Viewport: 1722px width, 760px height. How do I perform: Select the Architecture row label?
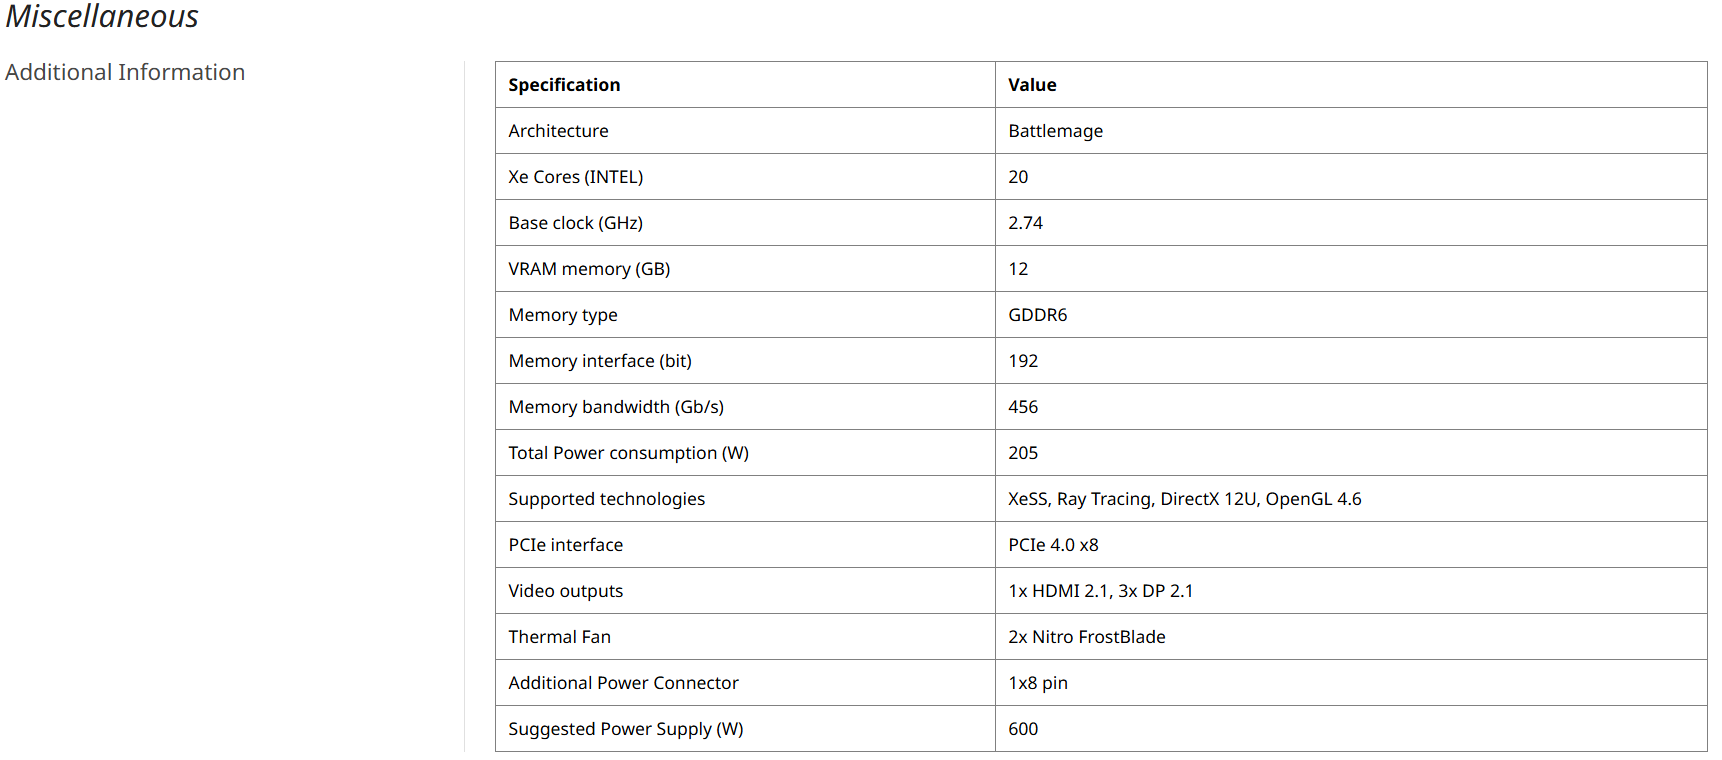click(x=558, y=131)
